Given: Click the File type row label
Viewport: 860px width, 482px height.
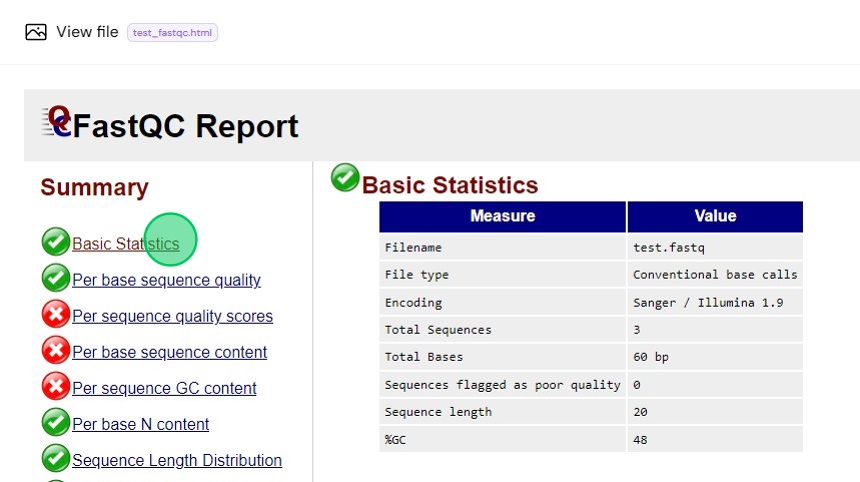Looking at the screenshot, I should pos(416,275).
